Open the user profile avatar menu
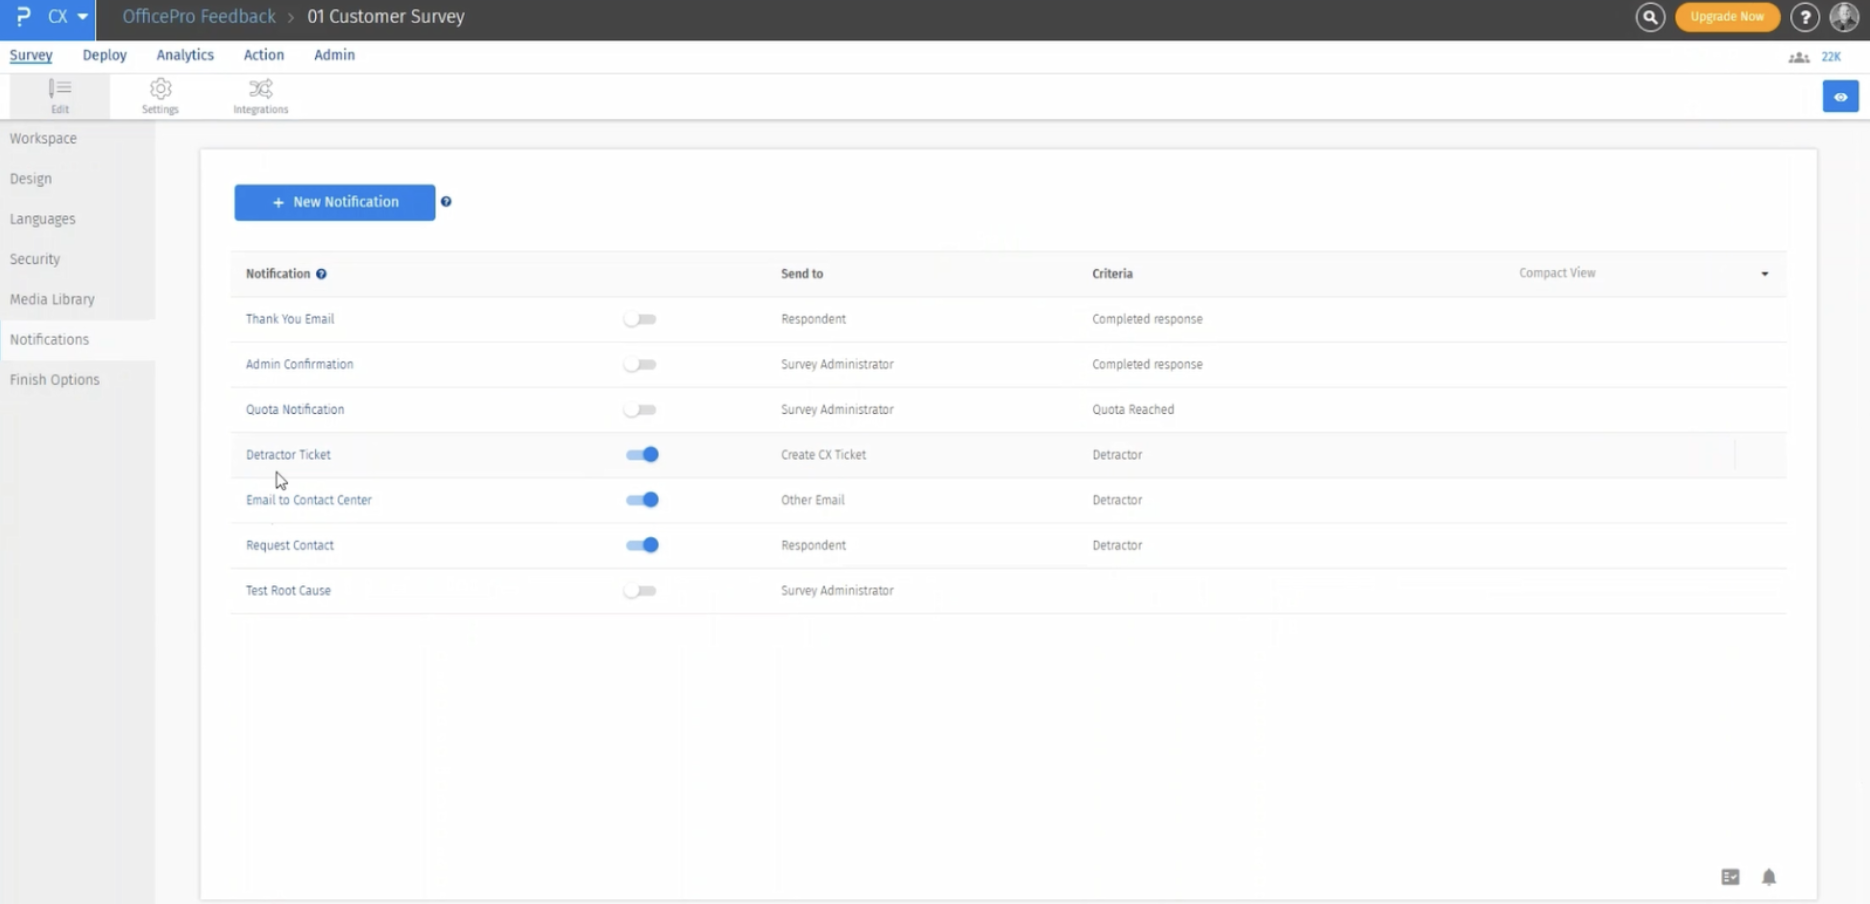 (x=1844, y=17)
